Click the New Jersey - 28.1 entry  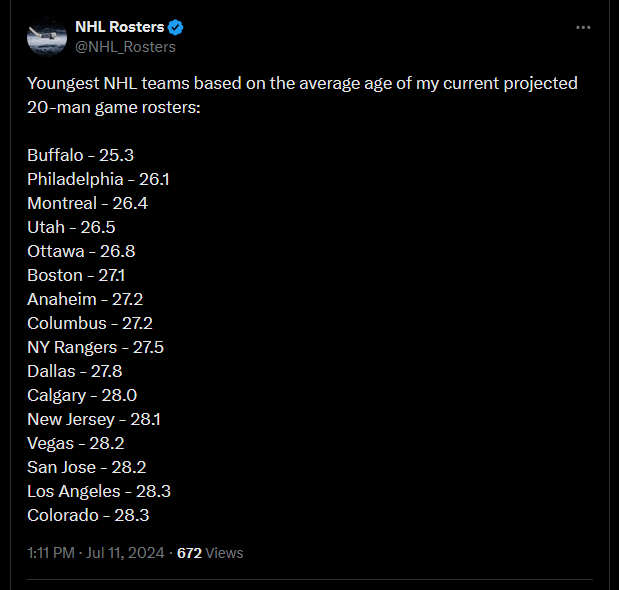pyautogui.click(x=94, y=419)
